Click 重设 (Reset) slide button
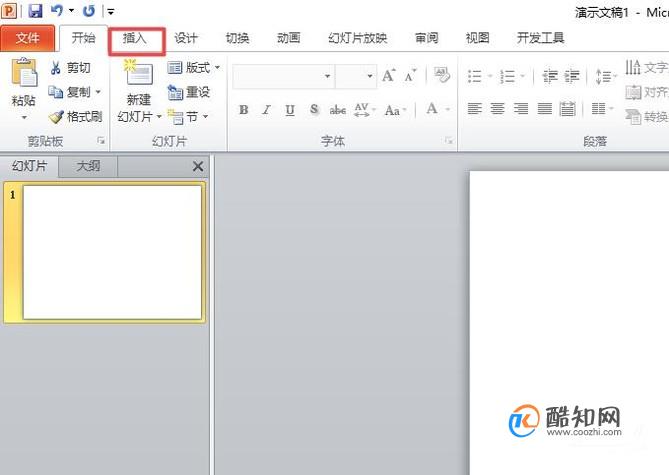Screen dimensions: 669x475 coord(189,92)
